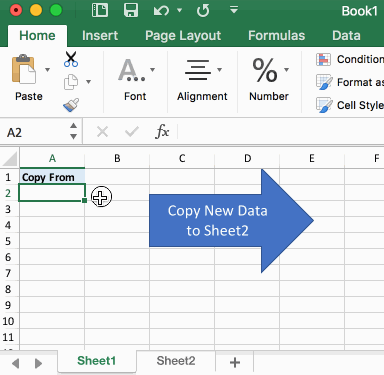Screen dimensions: 384x375
Task: Open the Undo history dropdown arrow
Action: pos(179,10)
